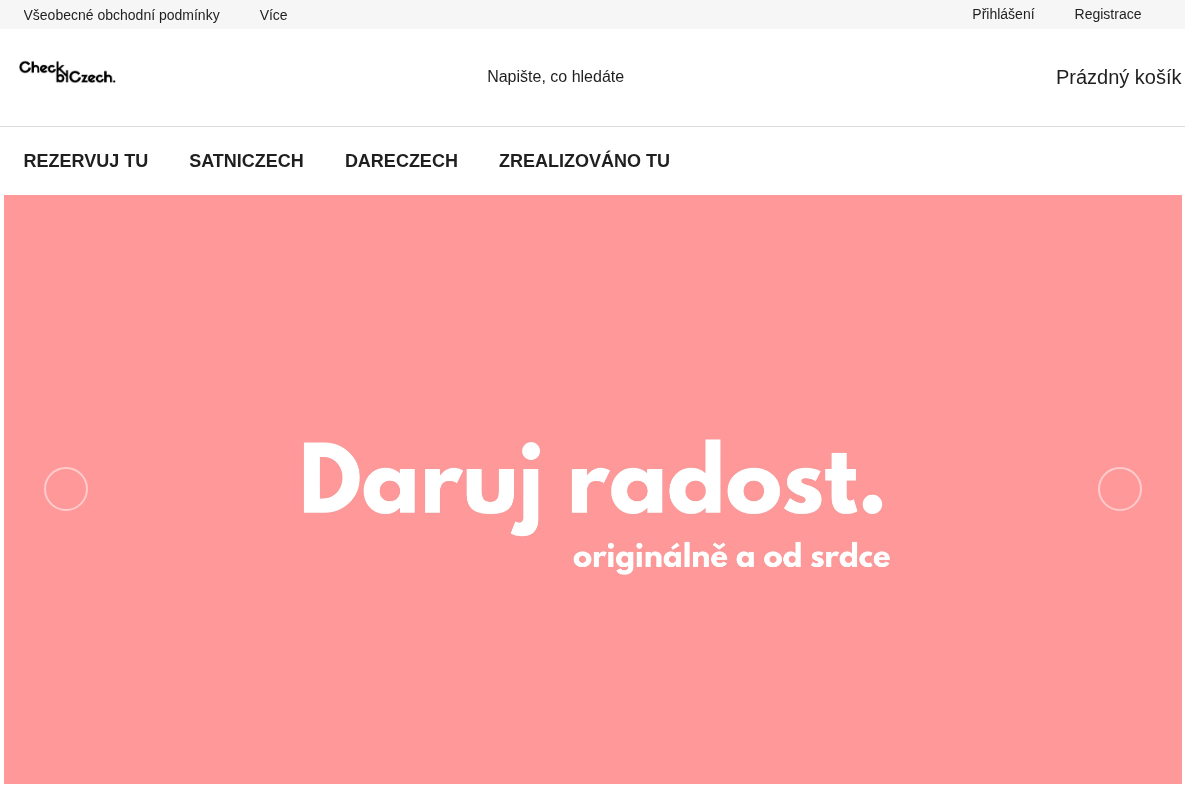
Task: Open the Registrace link
Action: 1108,14
